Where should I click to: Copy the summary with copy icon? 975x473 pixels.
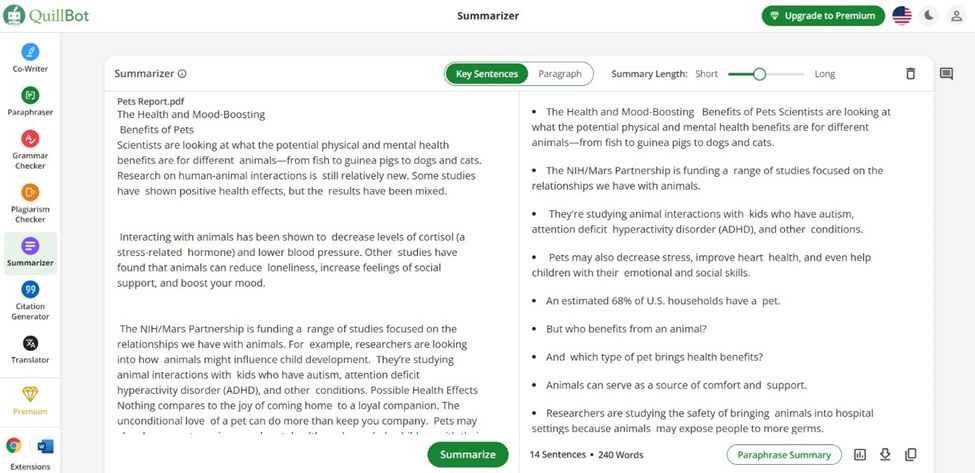tap(910, 454)
